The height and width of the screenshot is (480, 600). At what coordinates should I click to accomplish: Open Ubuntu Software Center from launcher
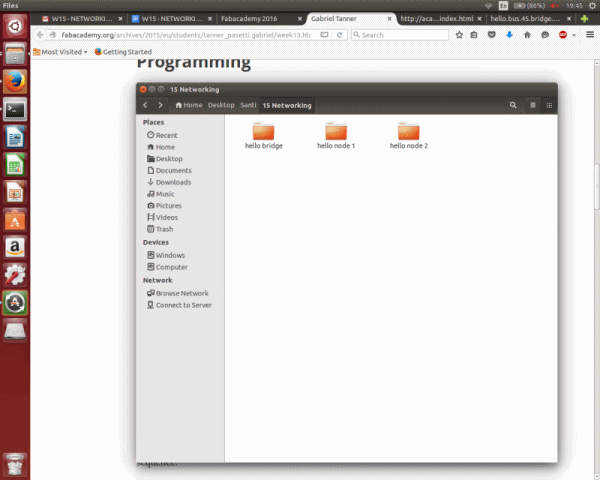point(15,220)
